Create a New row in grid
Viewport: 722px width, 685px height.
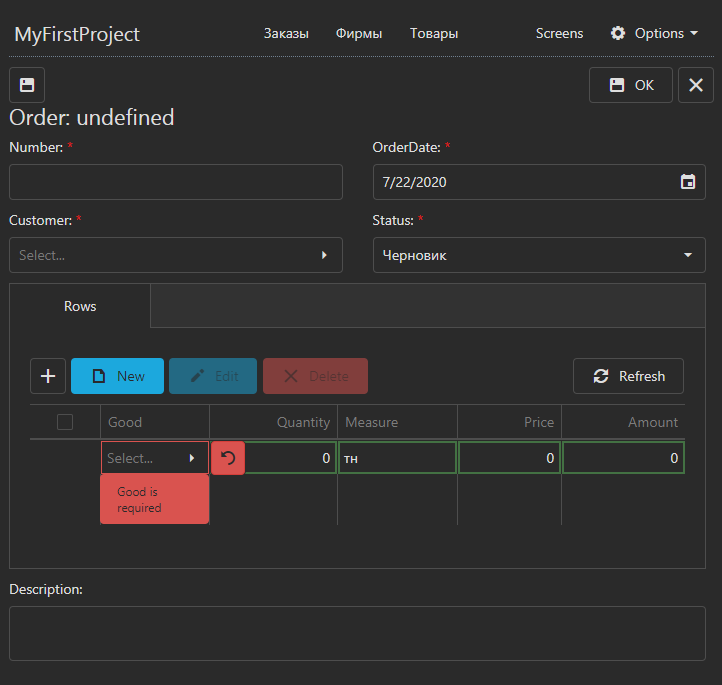pyautogui.click(x=119, y=376)
